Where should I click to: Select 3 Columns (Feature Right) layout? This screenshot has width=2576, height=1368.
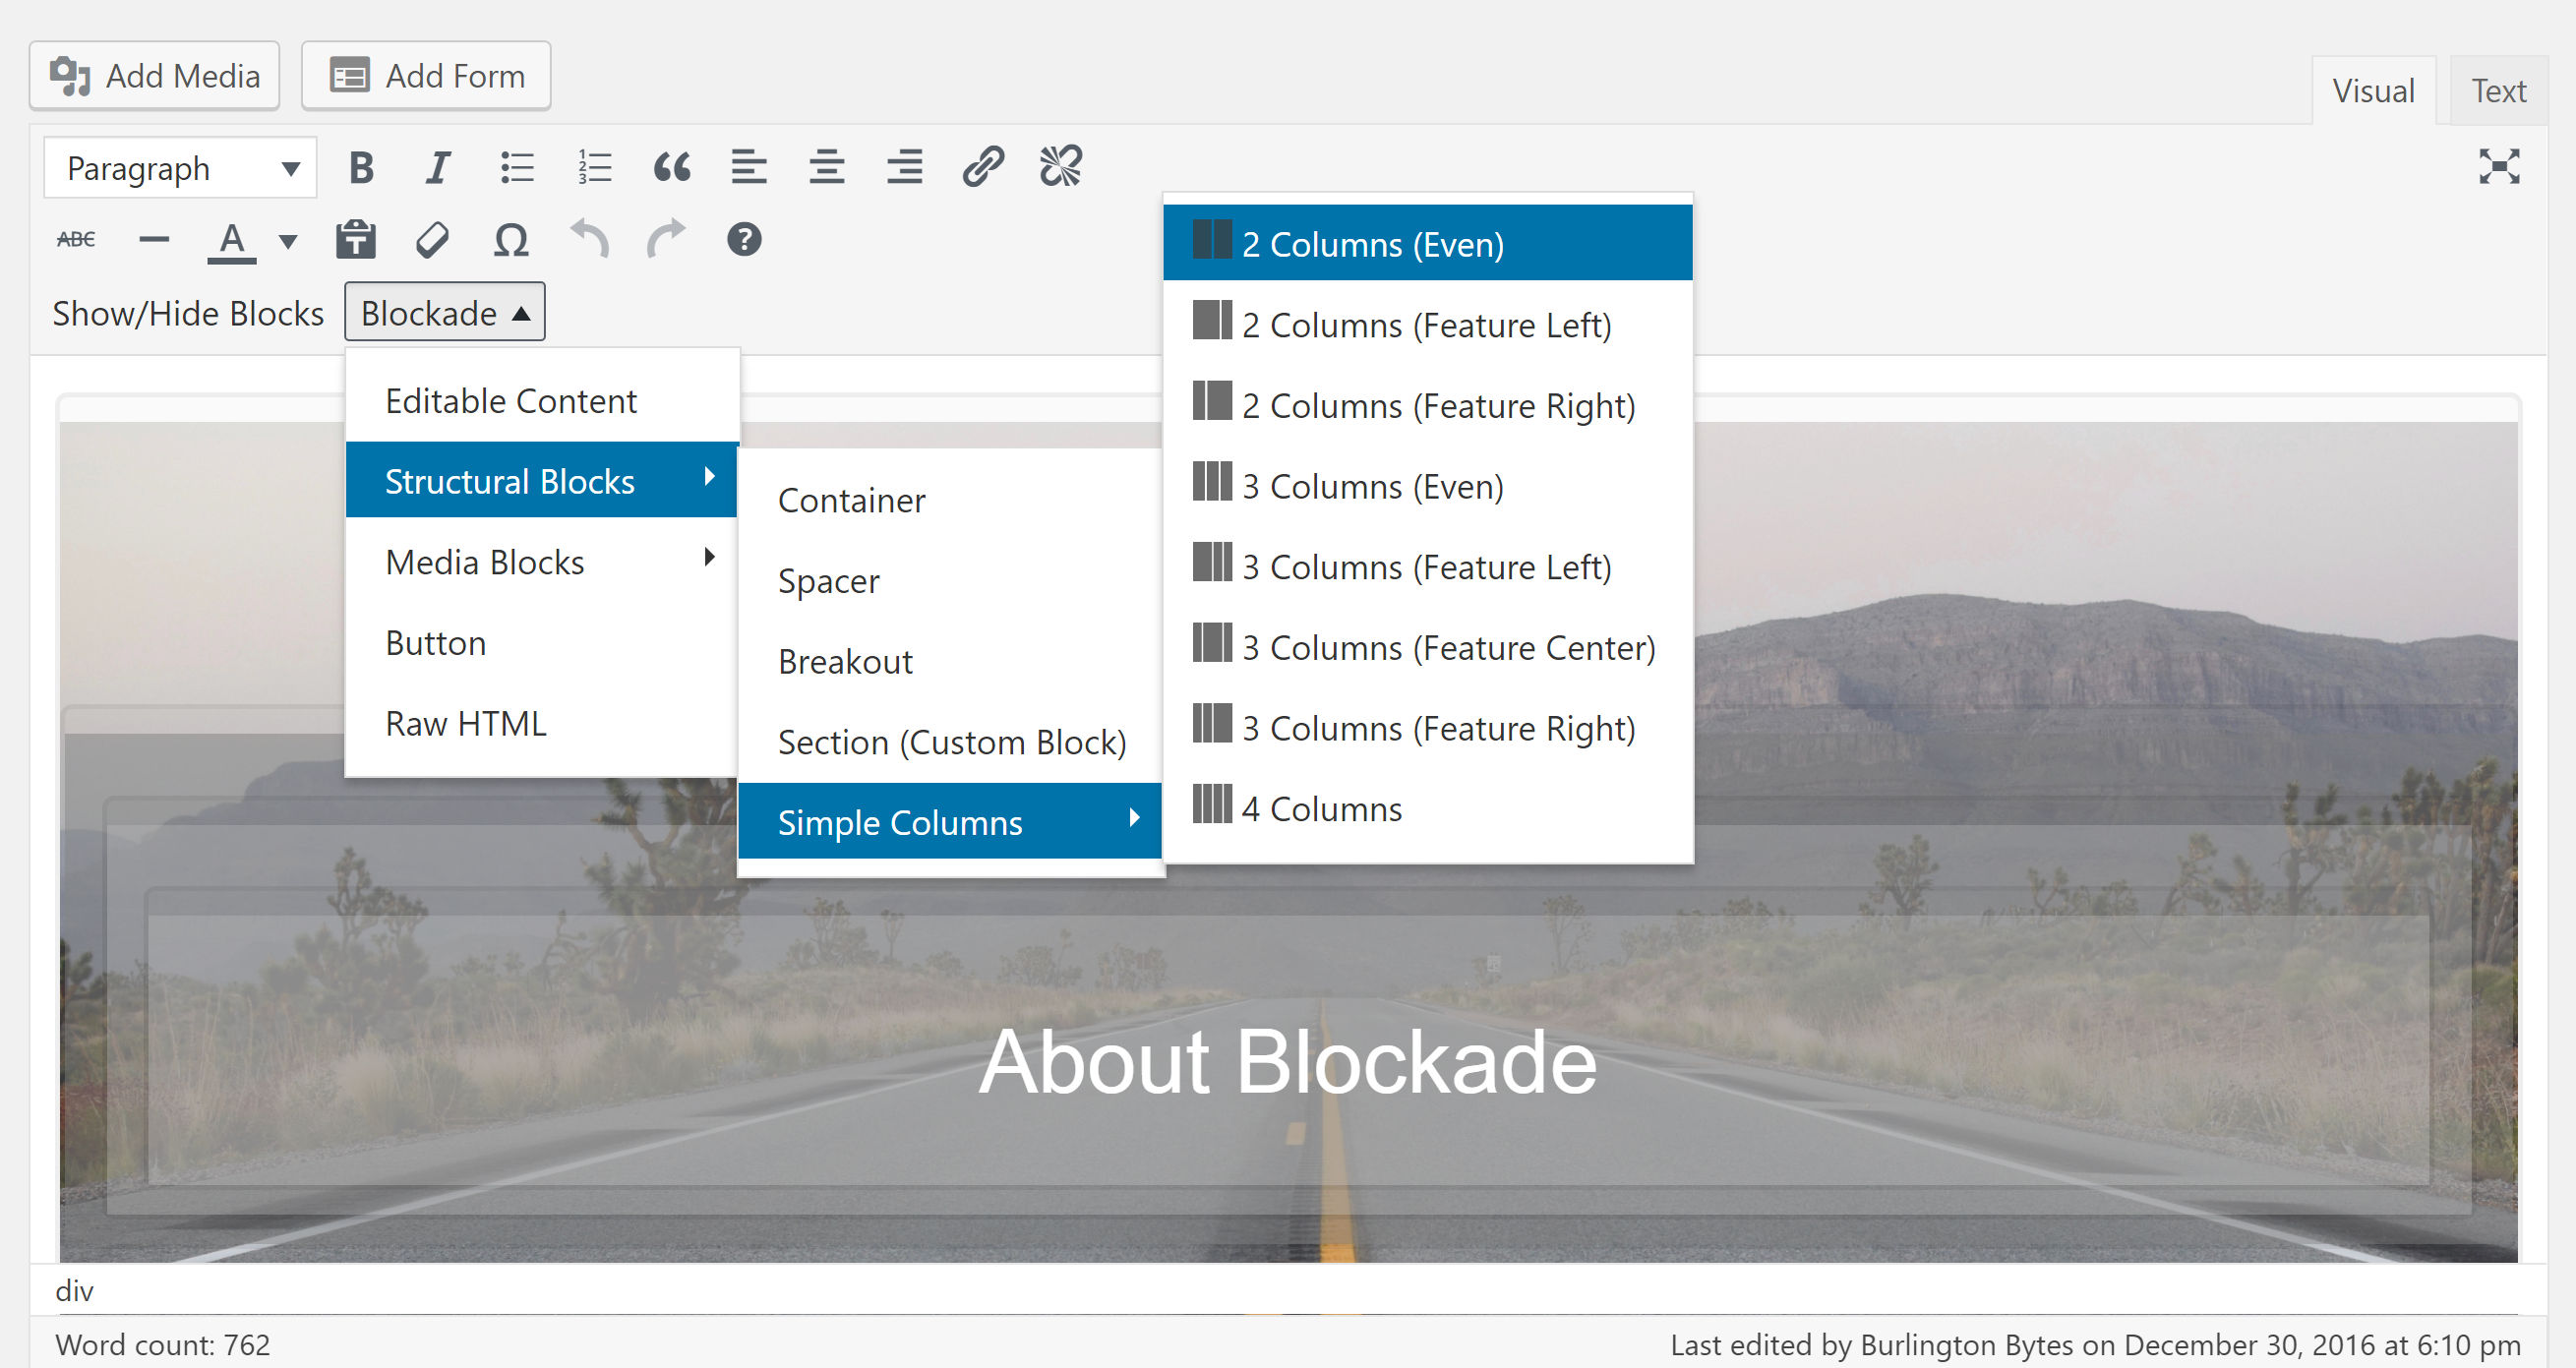1427,728
